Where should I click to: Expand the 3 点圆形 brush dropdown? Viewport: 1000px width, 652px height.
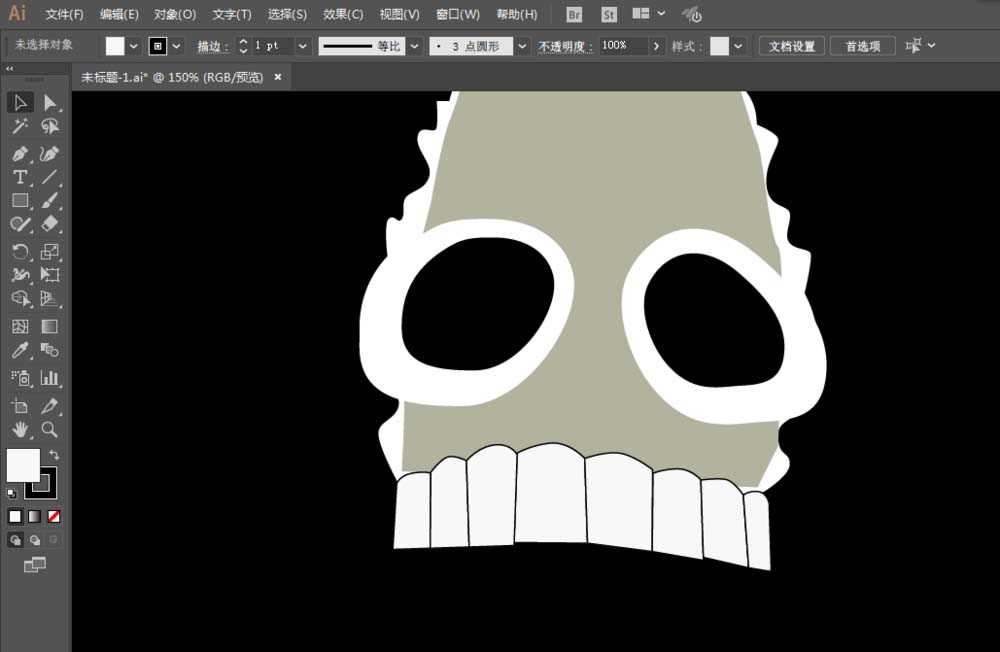[522, 46]
